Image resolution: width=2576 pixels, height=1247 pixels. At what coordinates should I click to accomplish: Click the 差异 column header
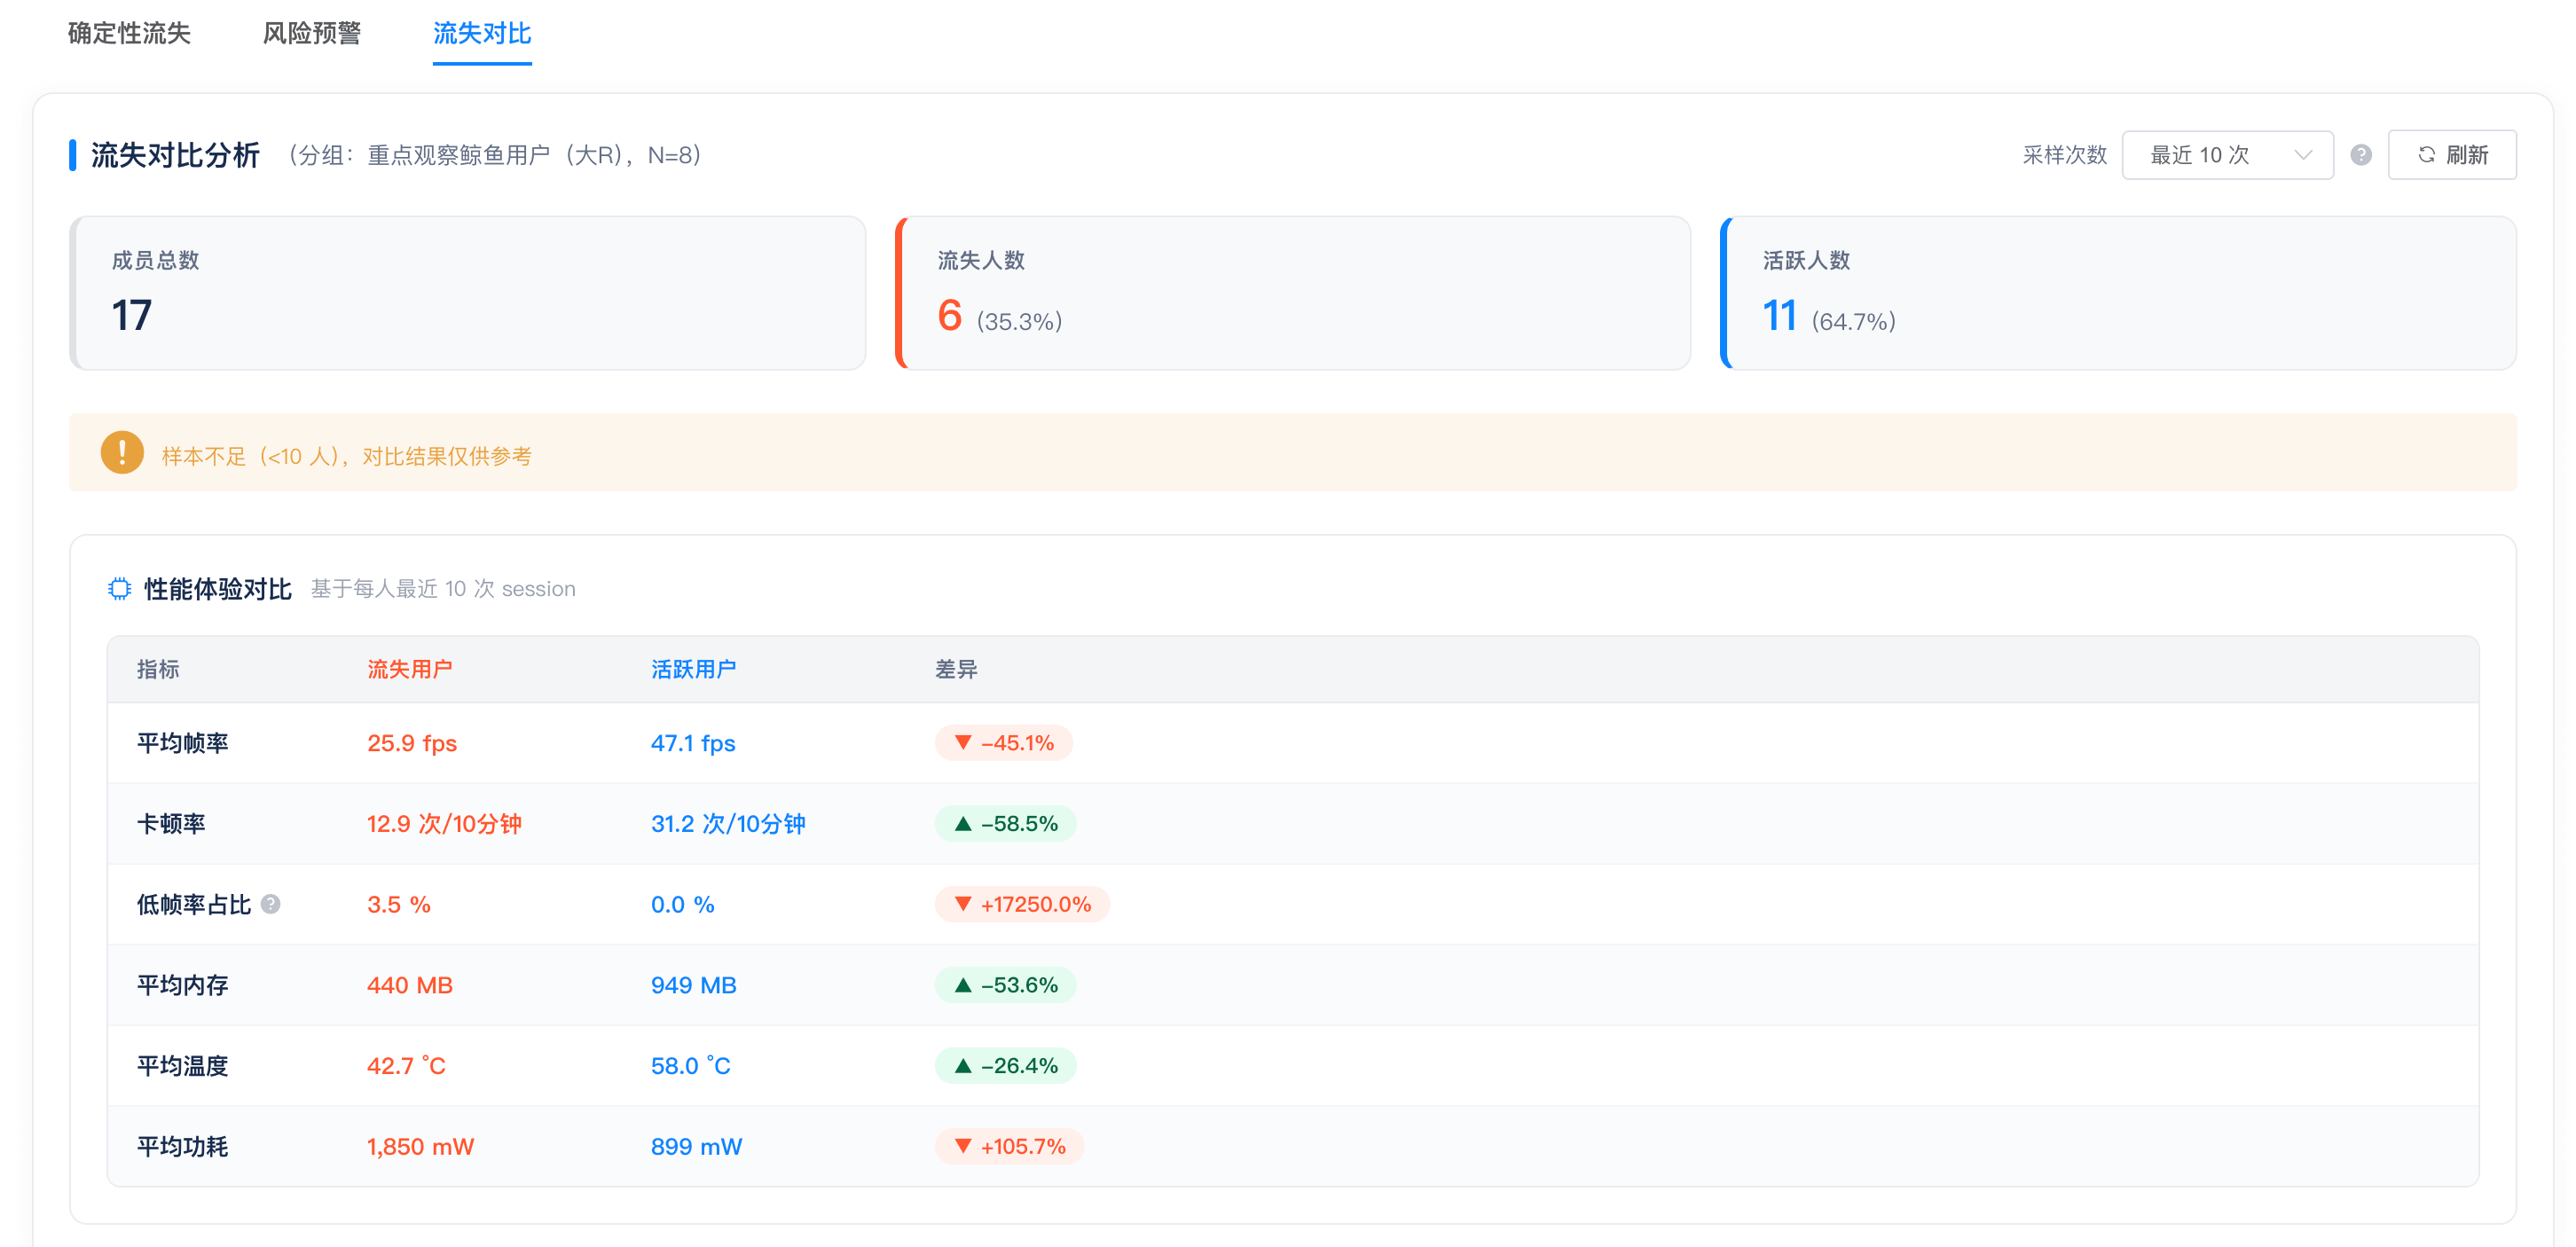click(956, 669)
